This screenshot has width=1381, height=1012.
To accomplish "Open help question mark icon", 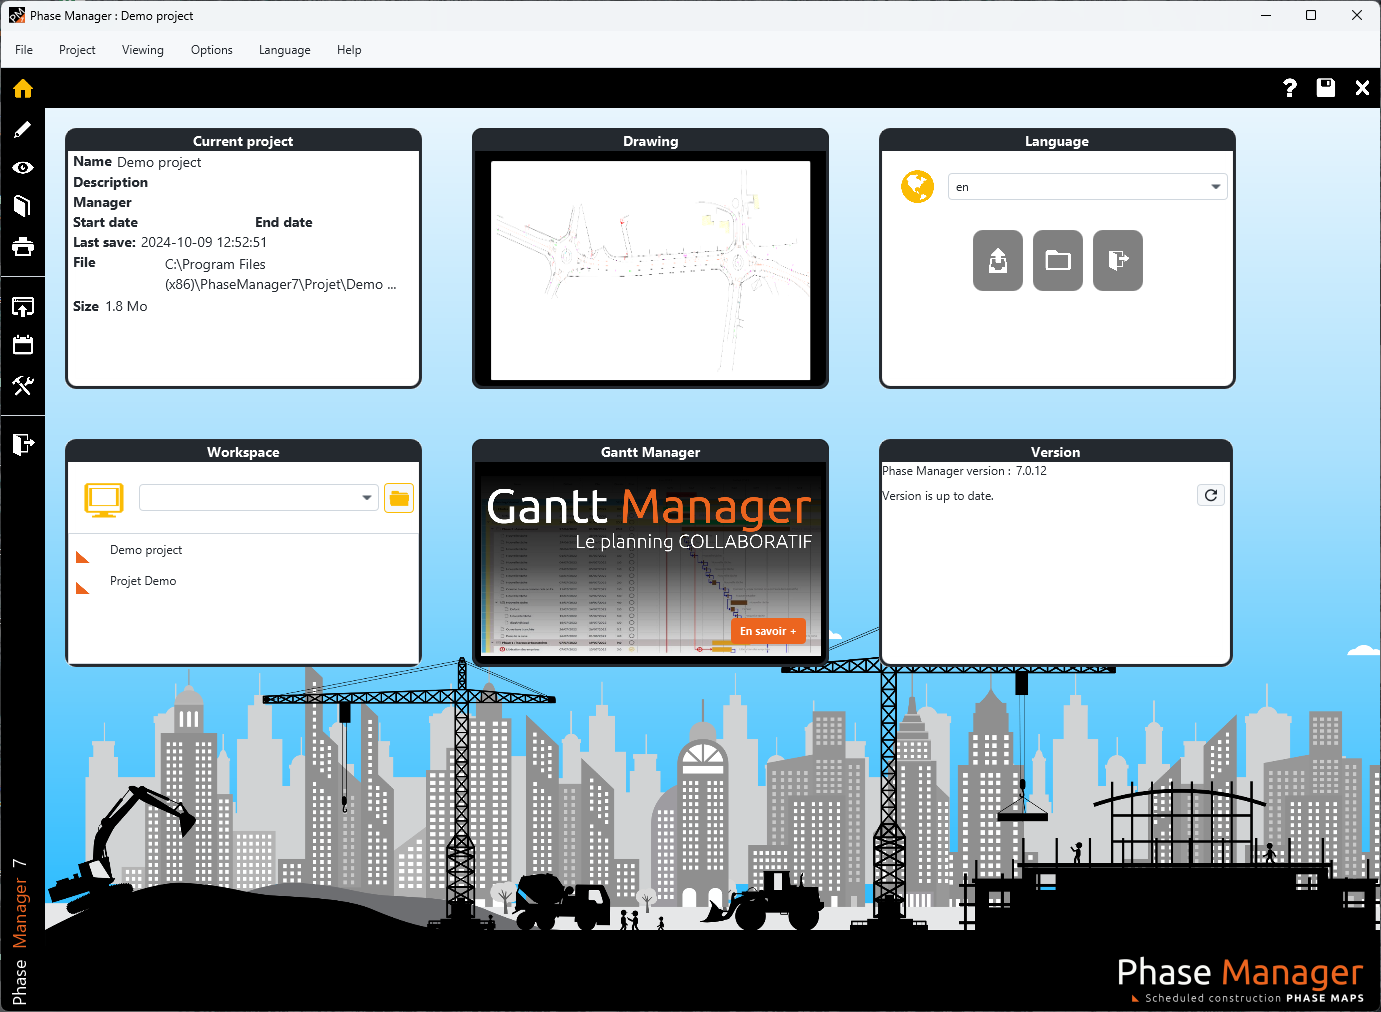I will [1290, 88].
